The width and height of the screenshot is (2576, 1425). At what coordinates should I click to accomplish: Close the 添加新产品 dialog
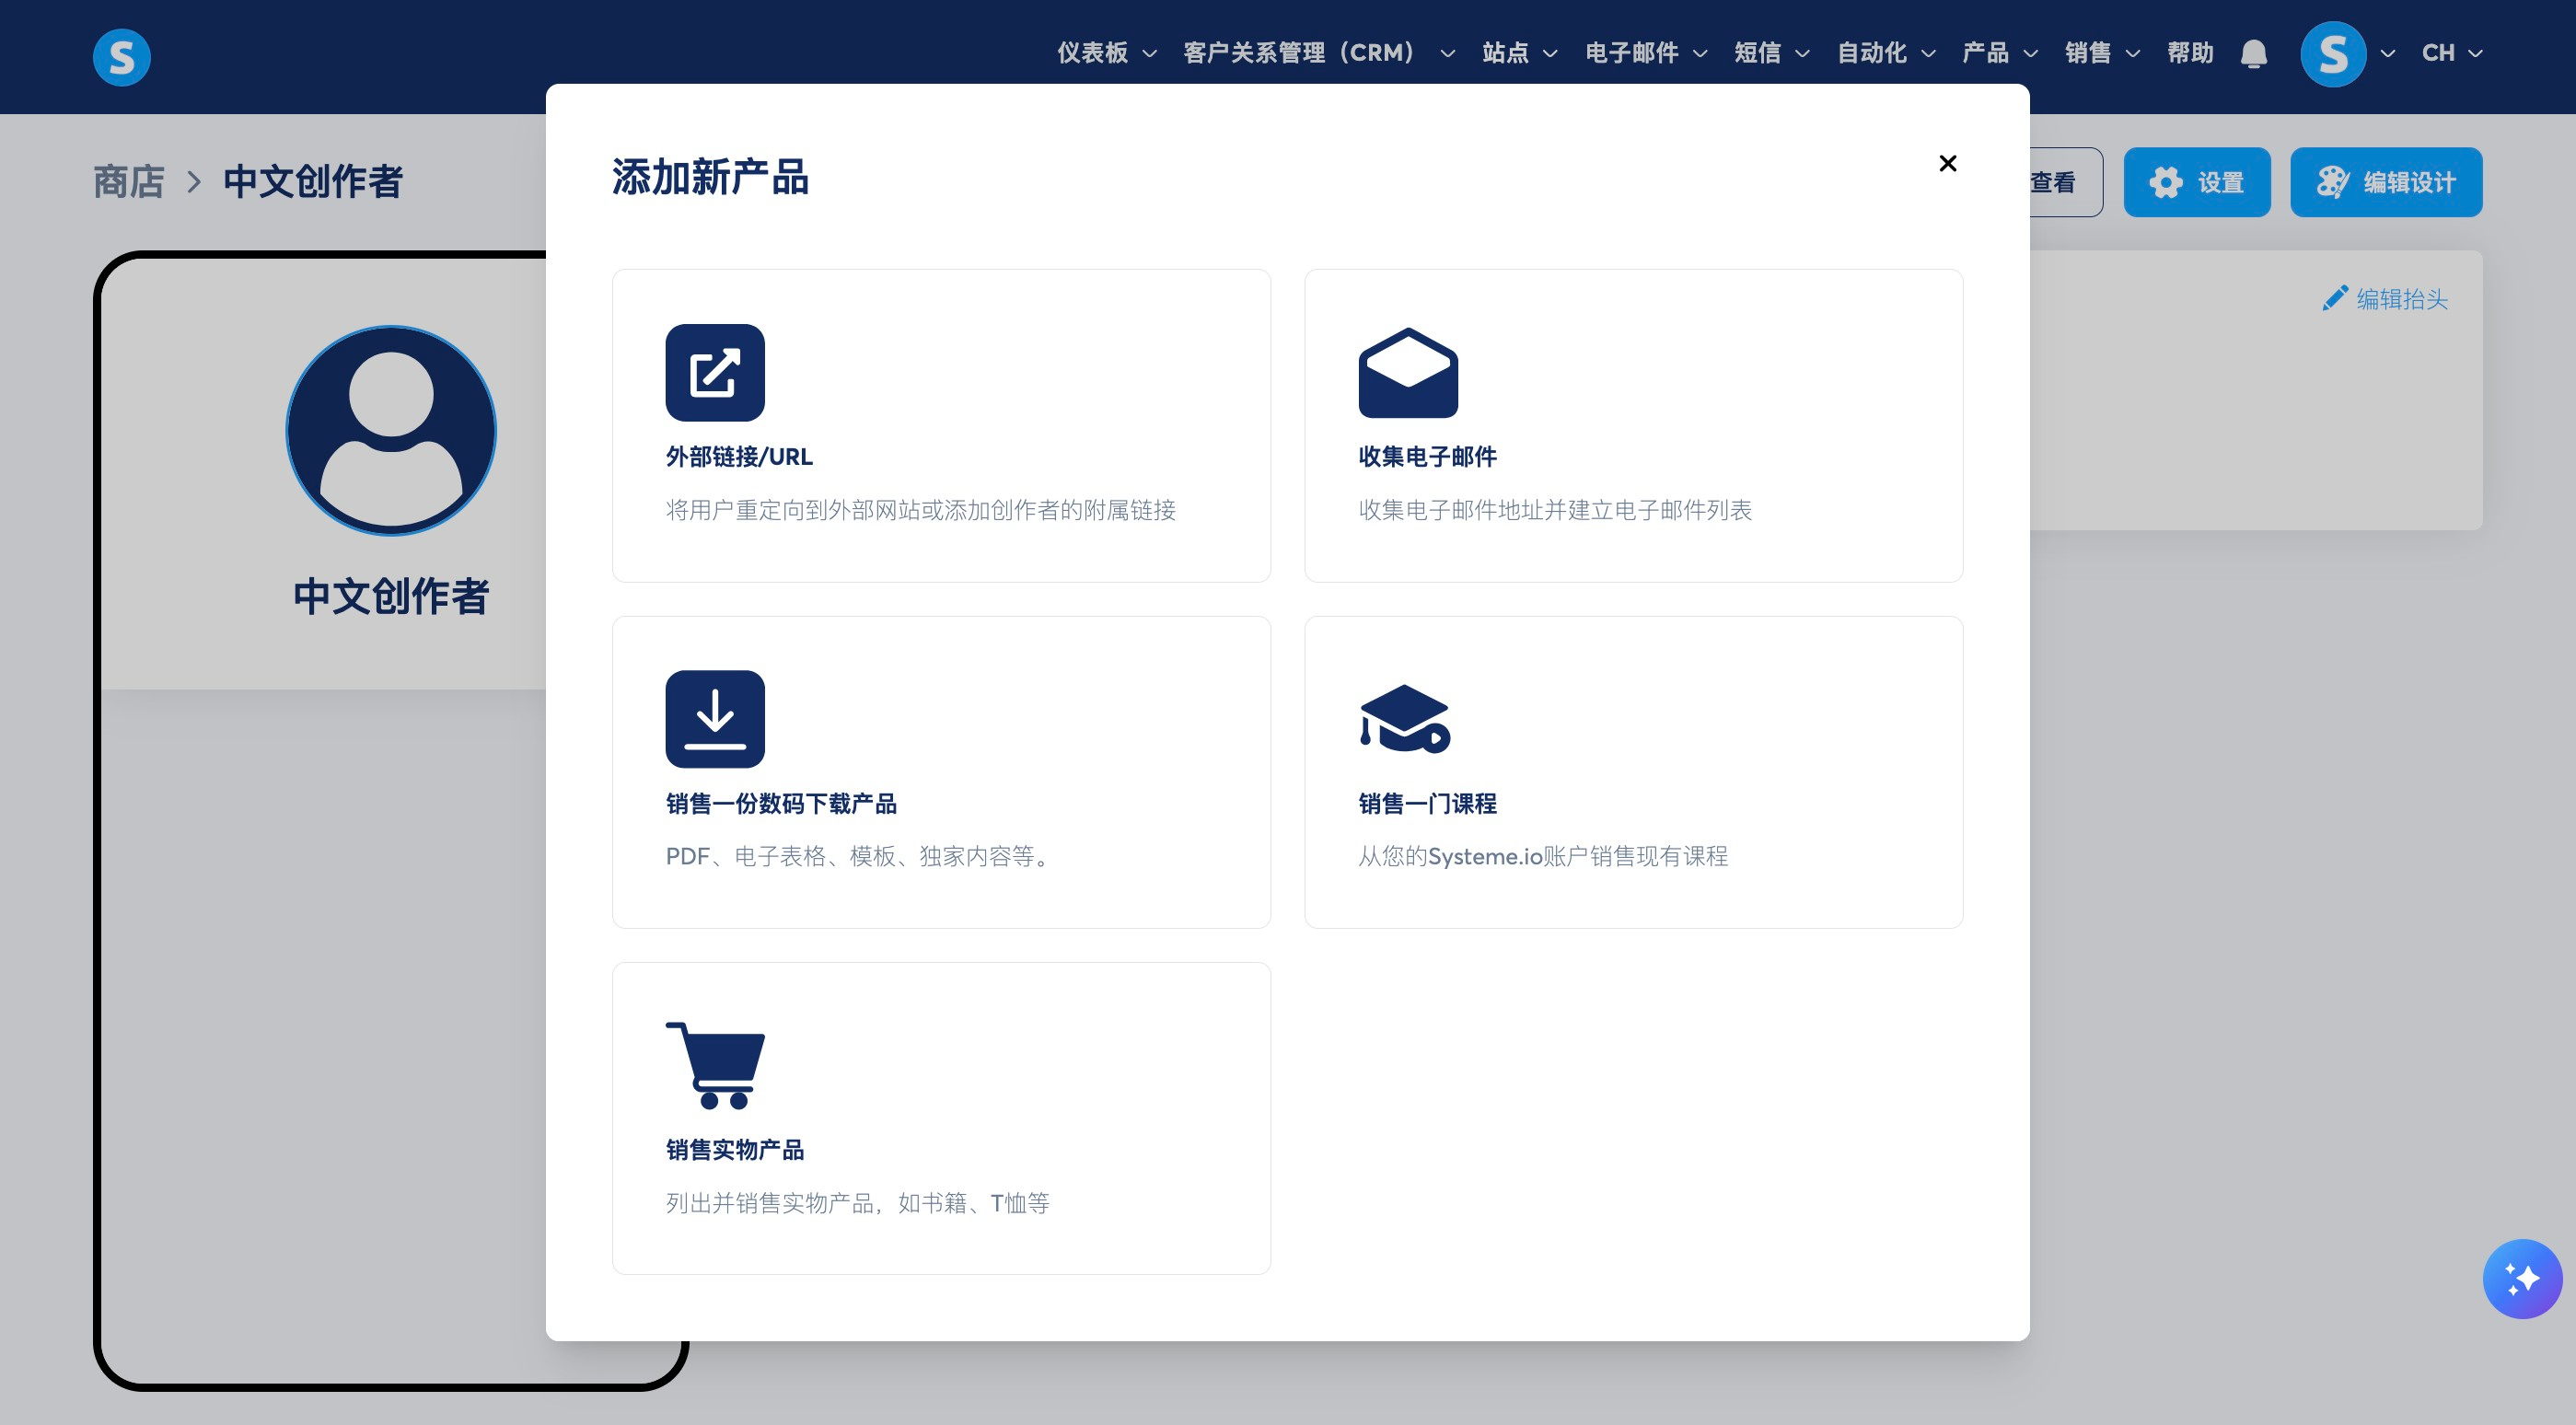pos(1947,163)
